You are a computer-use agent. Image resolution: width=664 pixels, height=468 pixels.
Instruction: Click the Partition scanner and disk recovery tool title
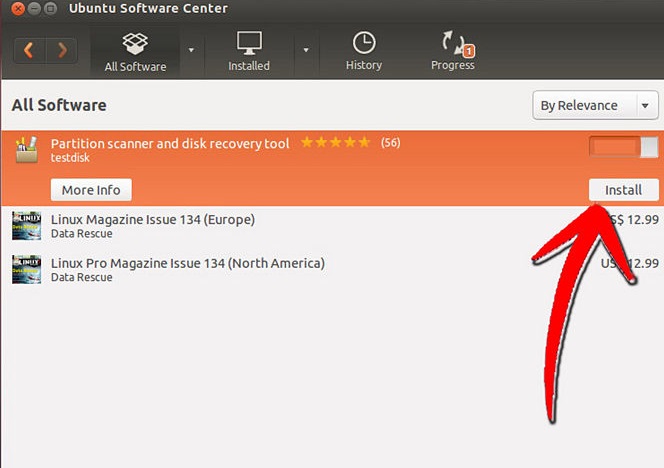pos(170,144)
